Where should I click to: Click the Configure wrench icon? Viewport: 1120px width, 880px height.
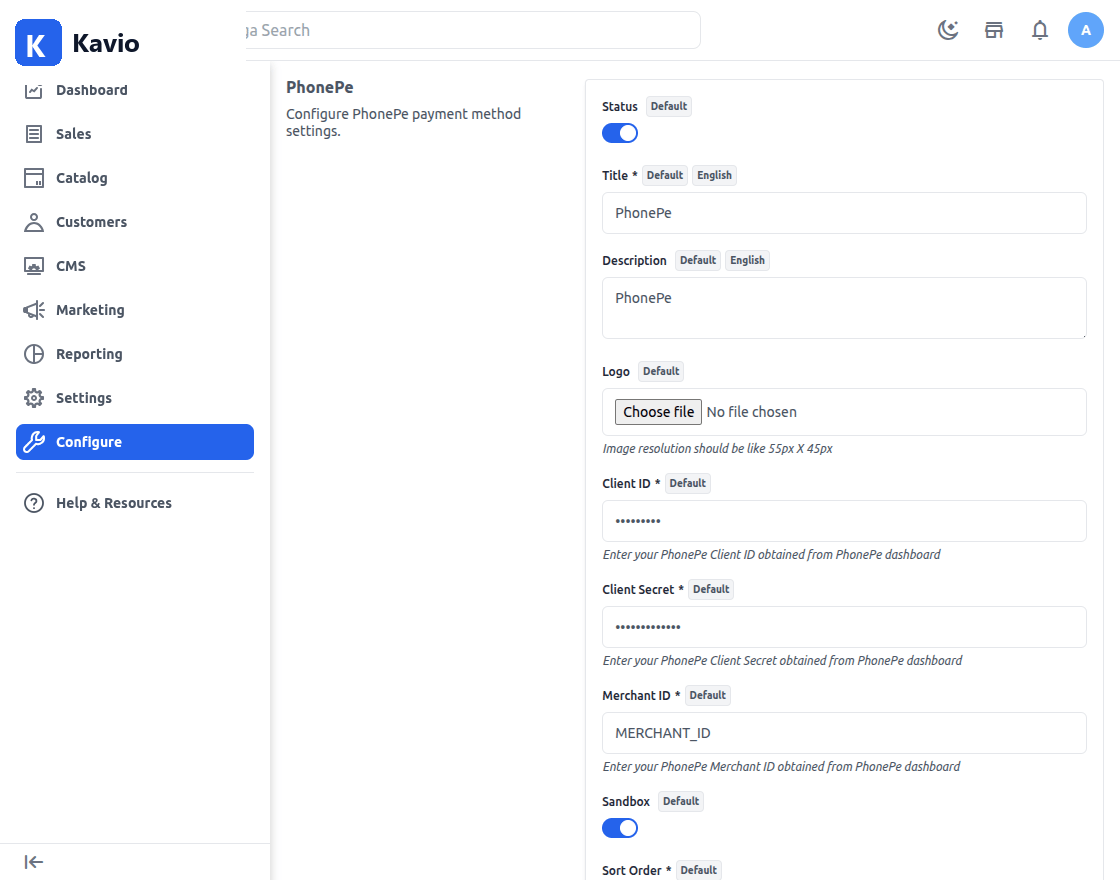pyautogui.click(x=34, y=442)
